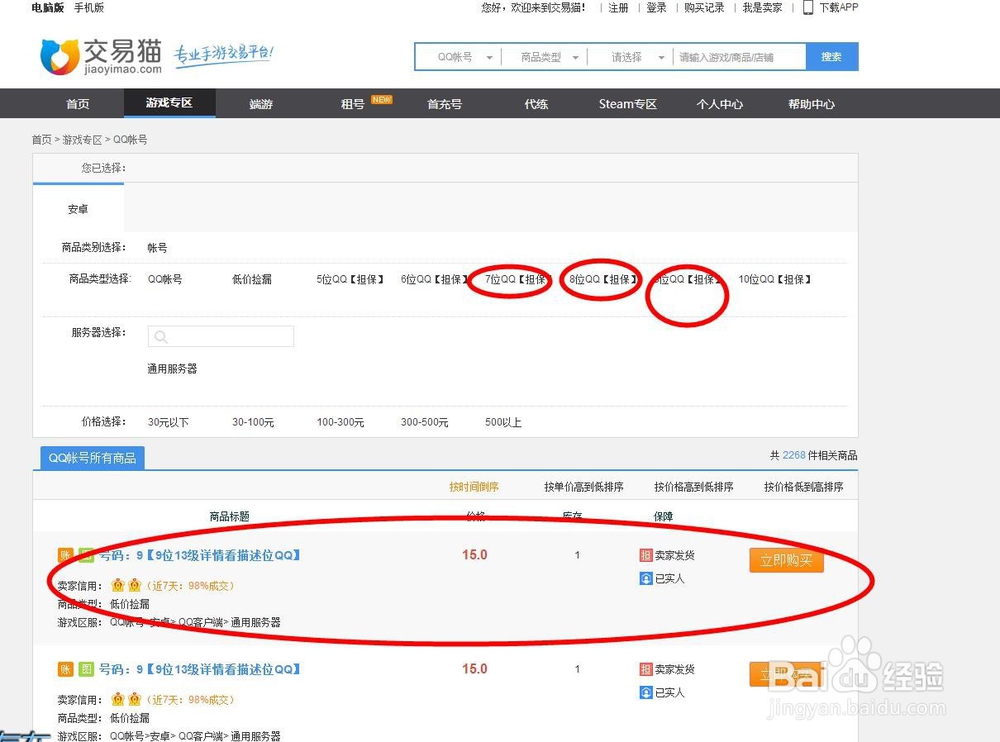Click the 下载APP link

[x=839, y=8]
